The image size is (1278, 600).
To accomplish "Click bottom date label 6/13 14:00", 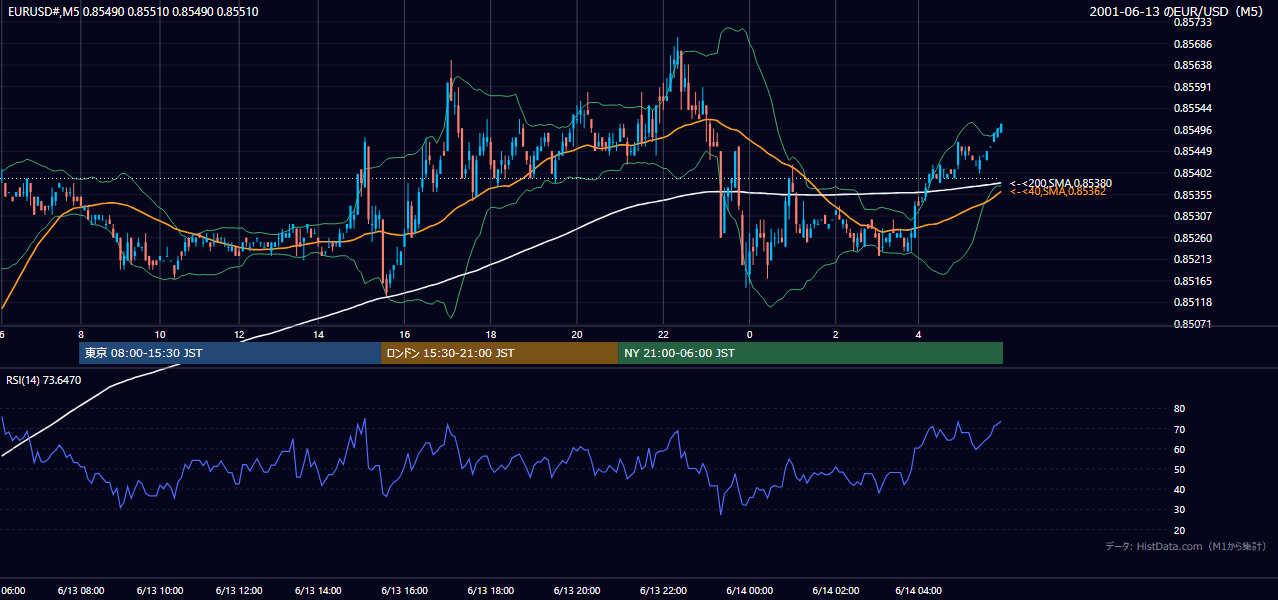I will pos(317,590).
